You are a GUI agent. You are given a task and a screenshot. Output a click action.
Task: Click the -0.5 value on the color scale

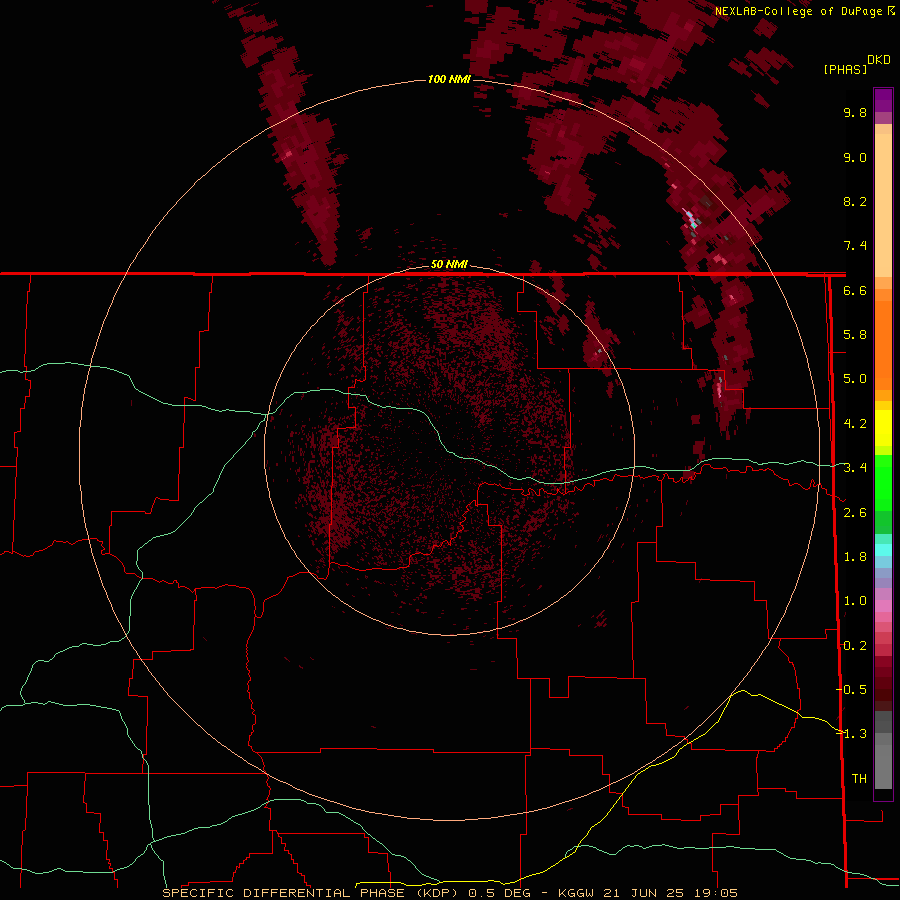851,690
